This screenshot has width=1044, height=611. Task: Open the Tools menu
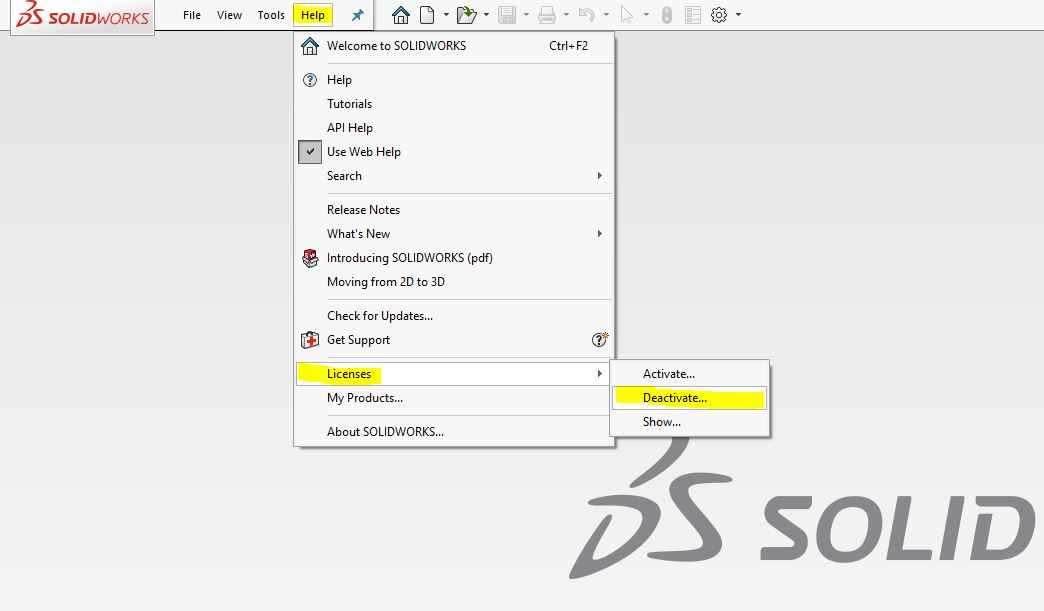pyautogui.click(x=271, y=15)
